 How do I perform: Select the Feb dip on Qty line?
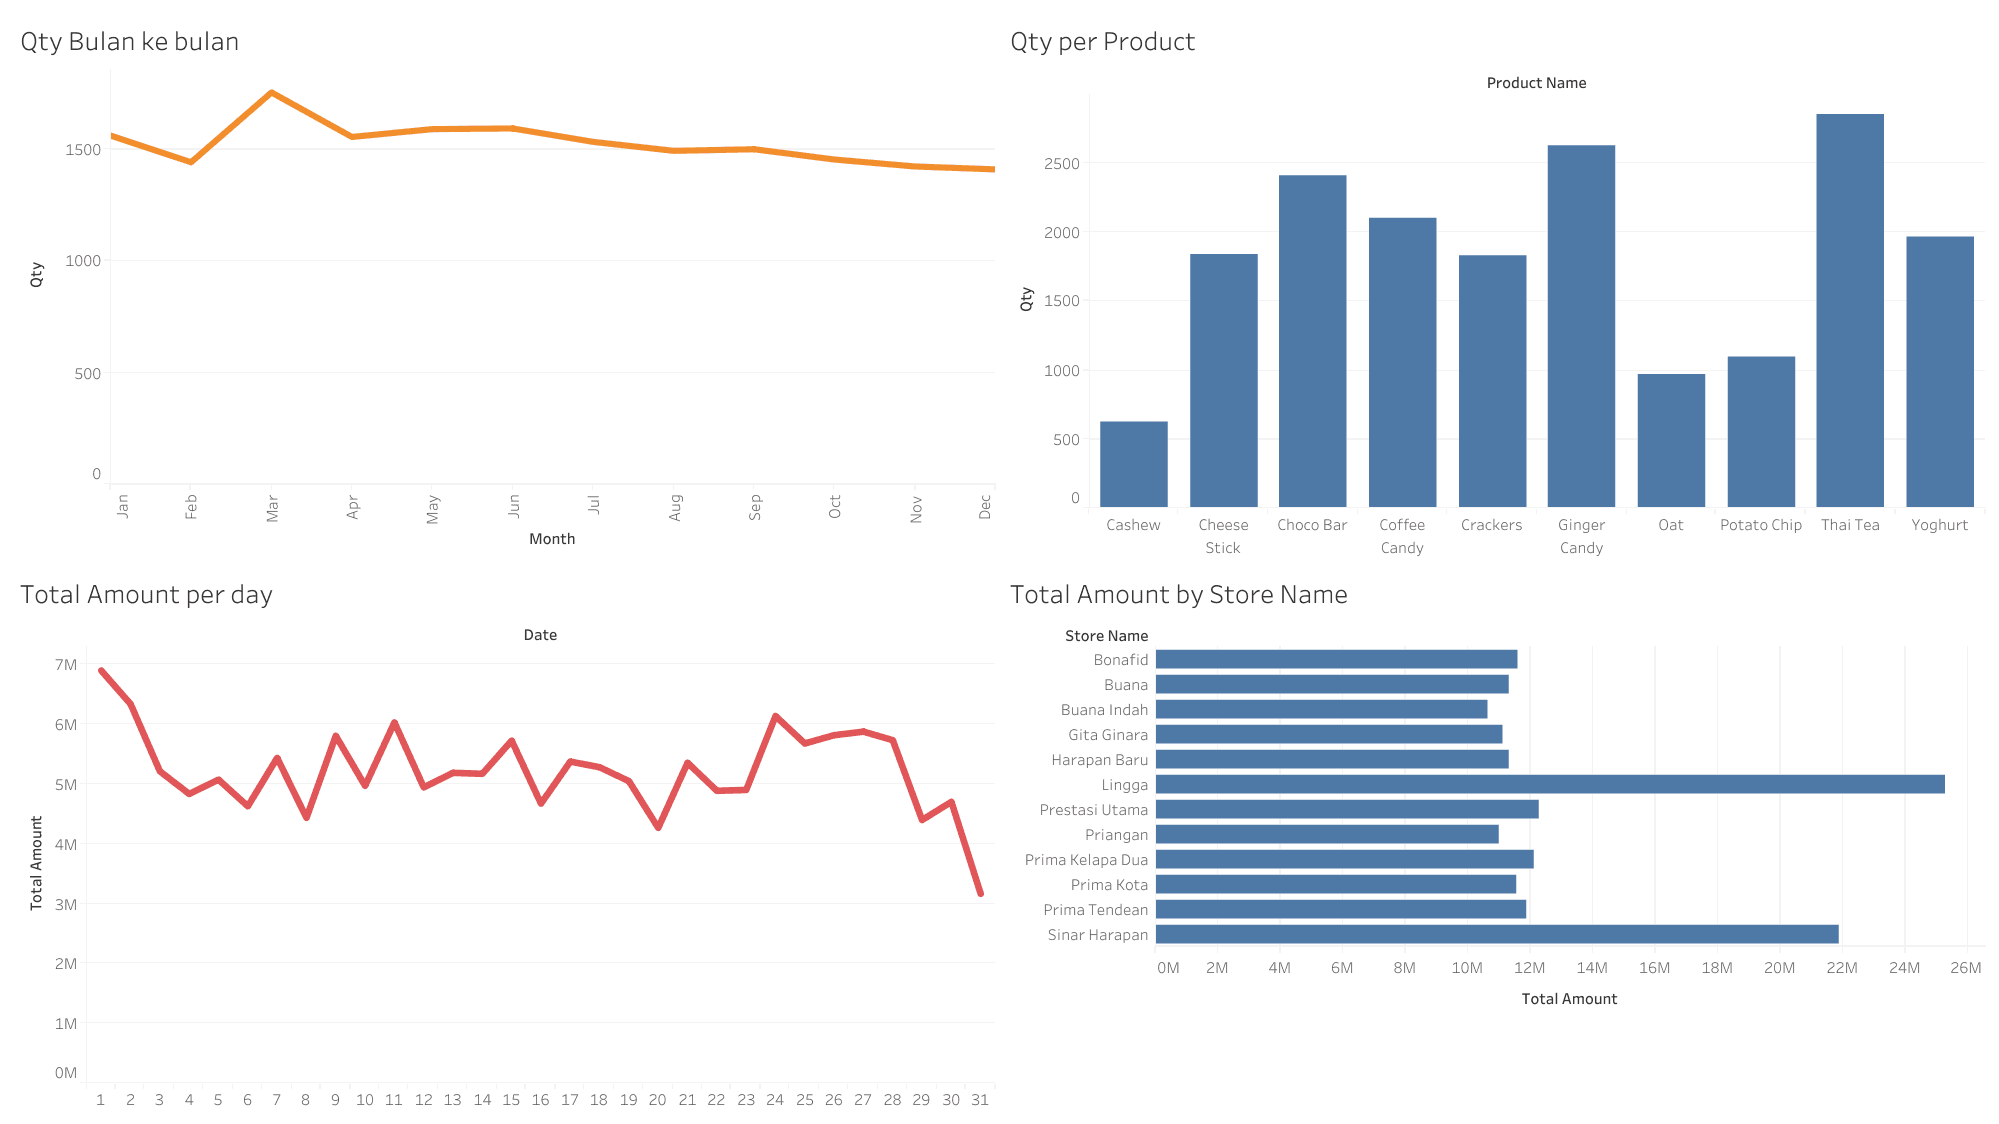[x=191, y=161]
